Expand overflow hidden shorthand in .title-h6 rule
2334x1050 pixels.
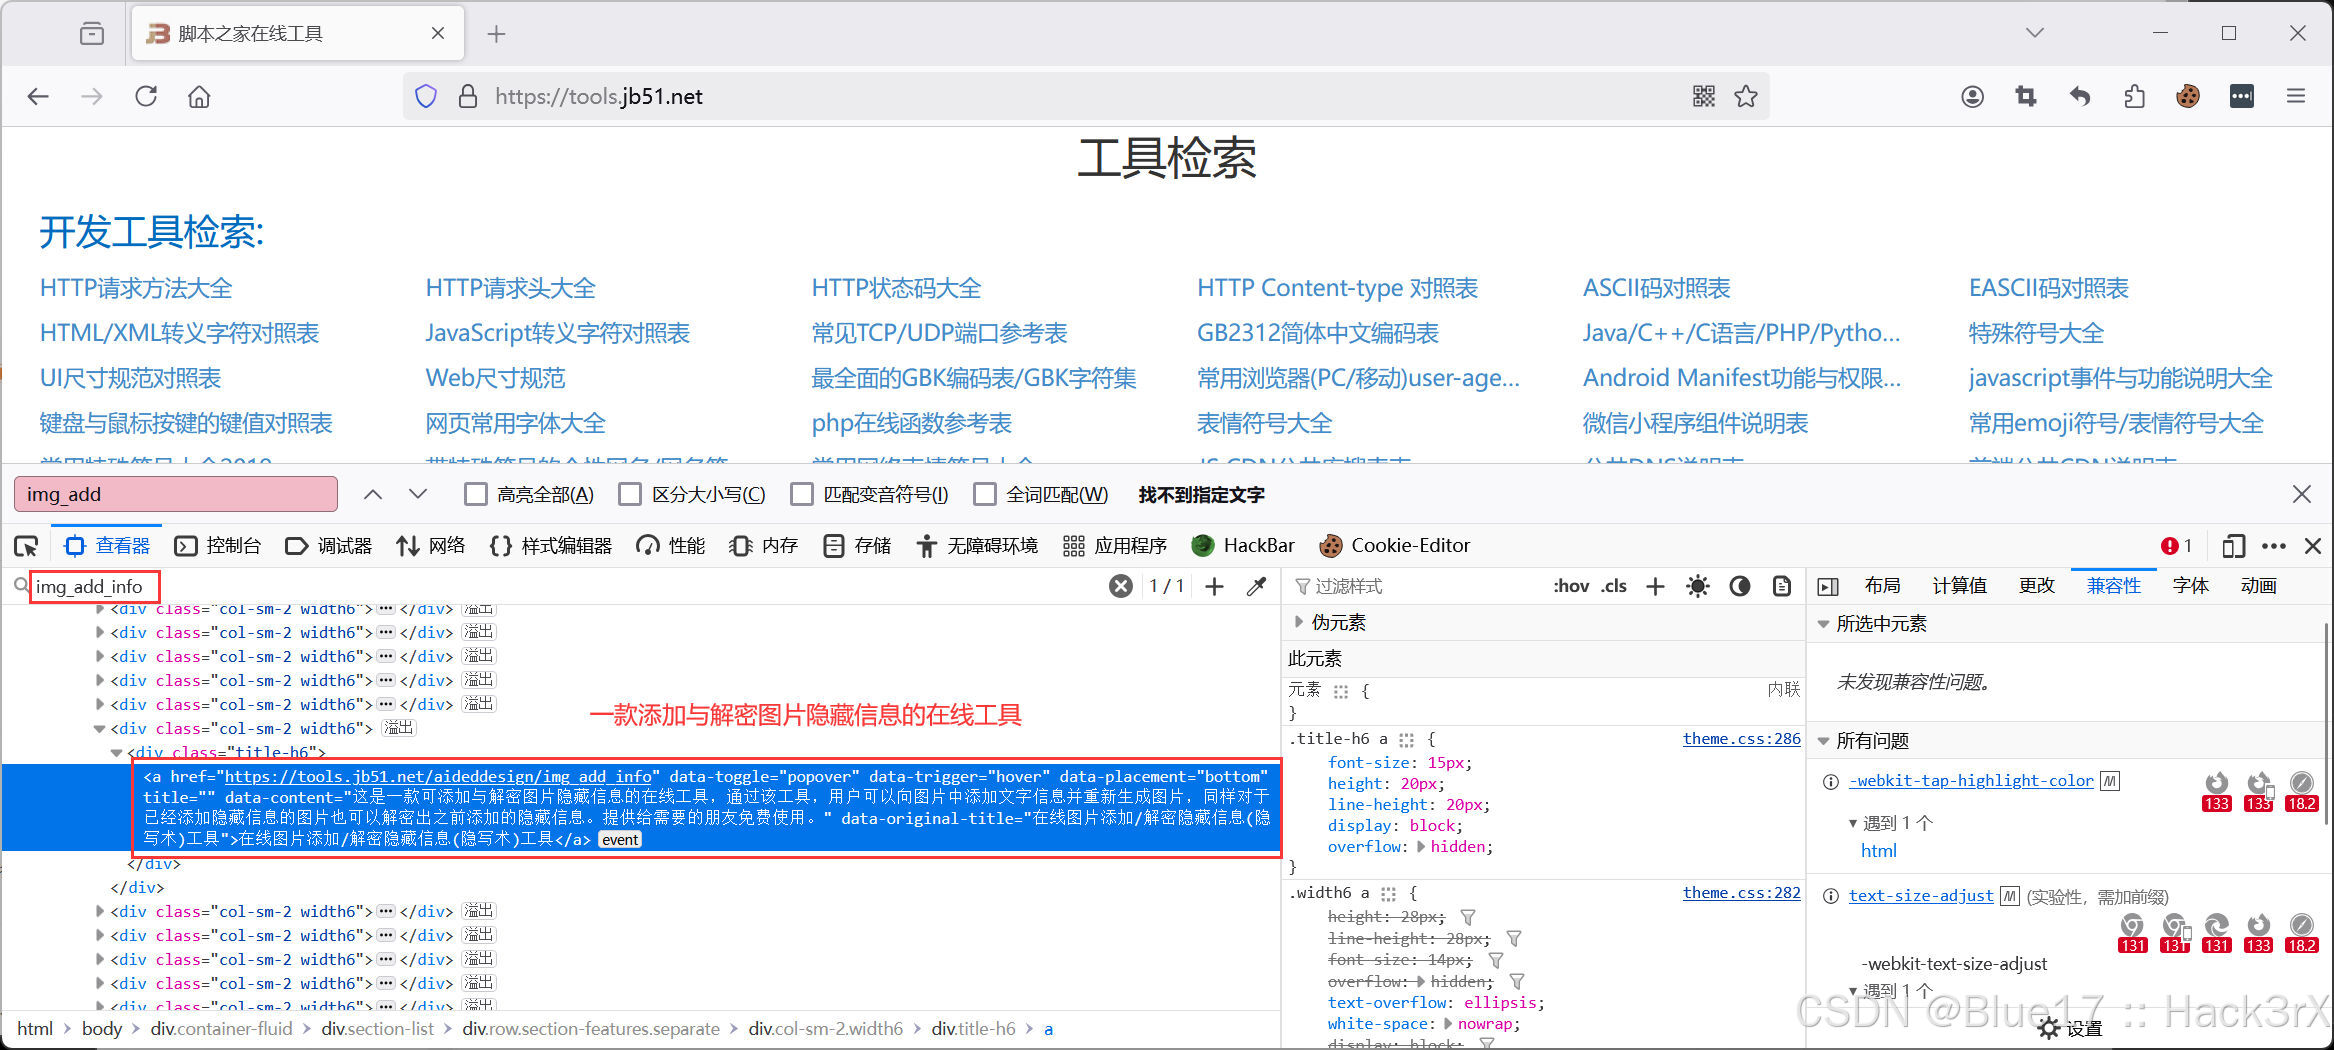(x=1421, y=847)
